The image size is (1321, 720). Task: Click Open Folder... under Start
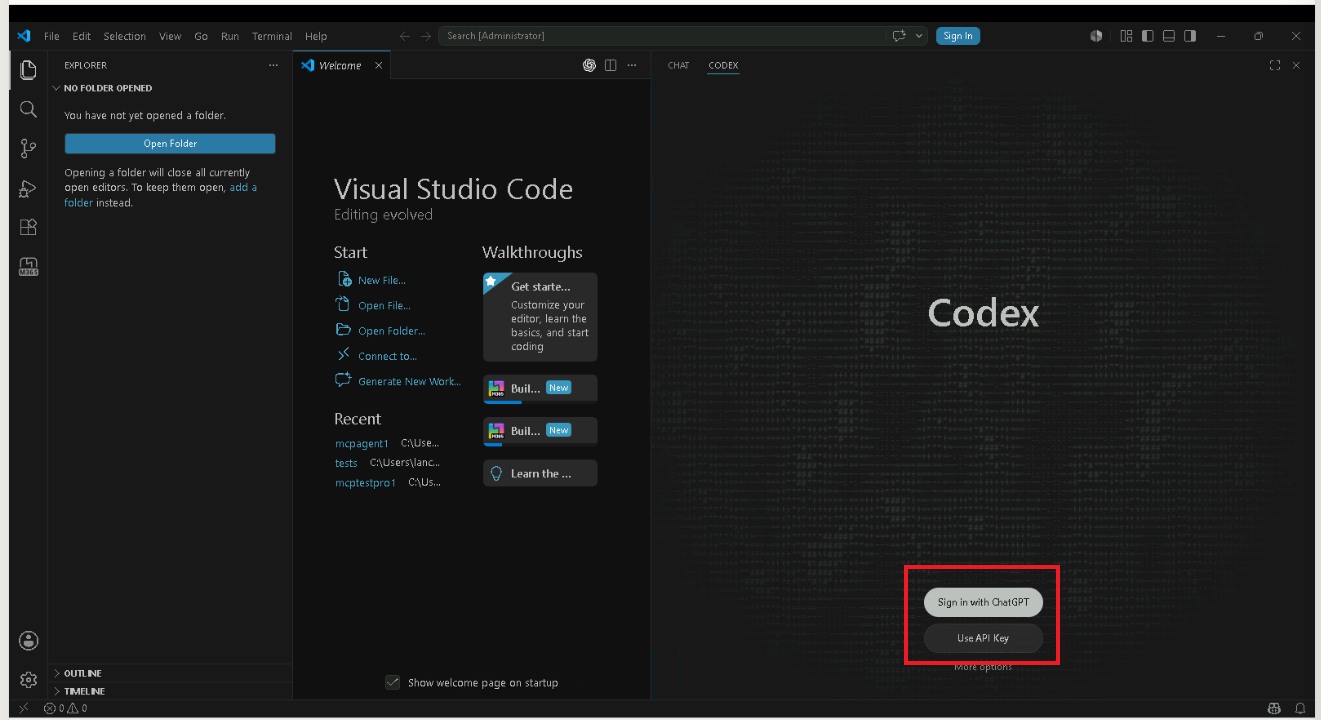pyautogui.click(x=391, y=330)
